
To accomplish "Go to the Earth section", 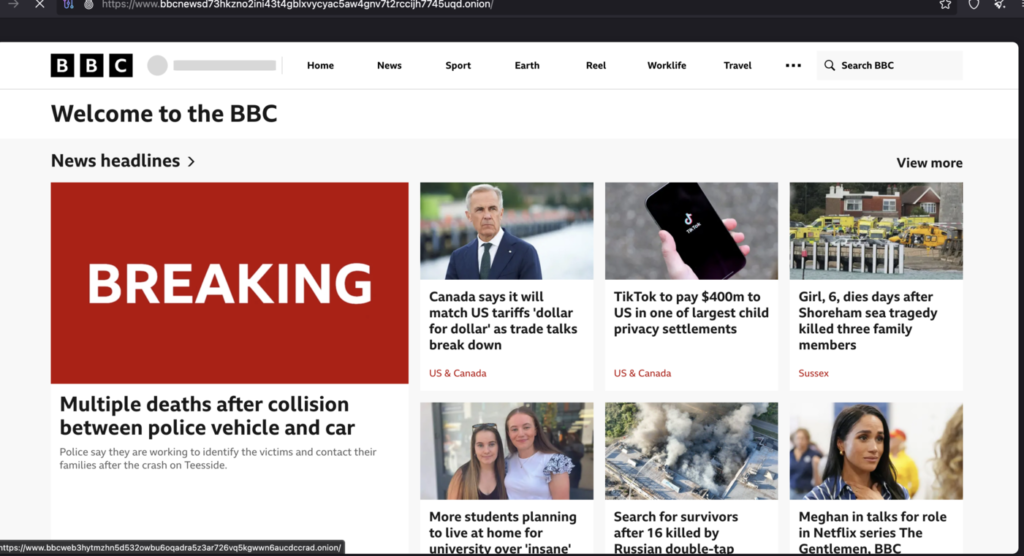I will click(527, 65).
